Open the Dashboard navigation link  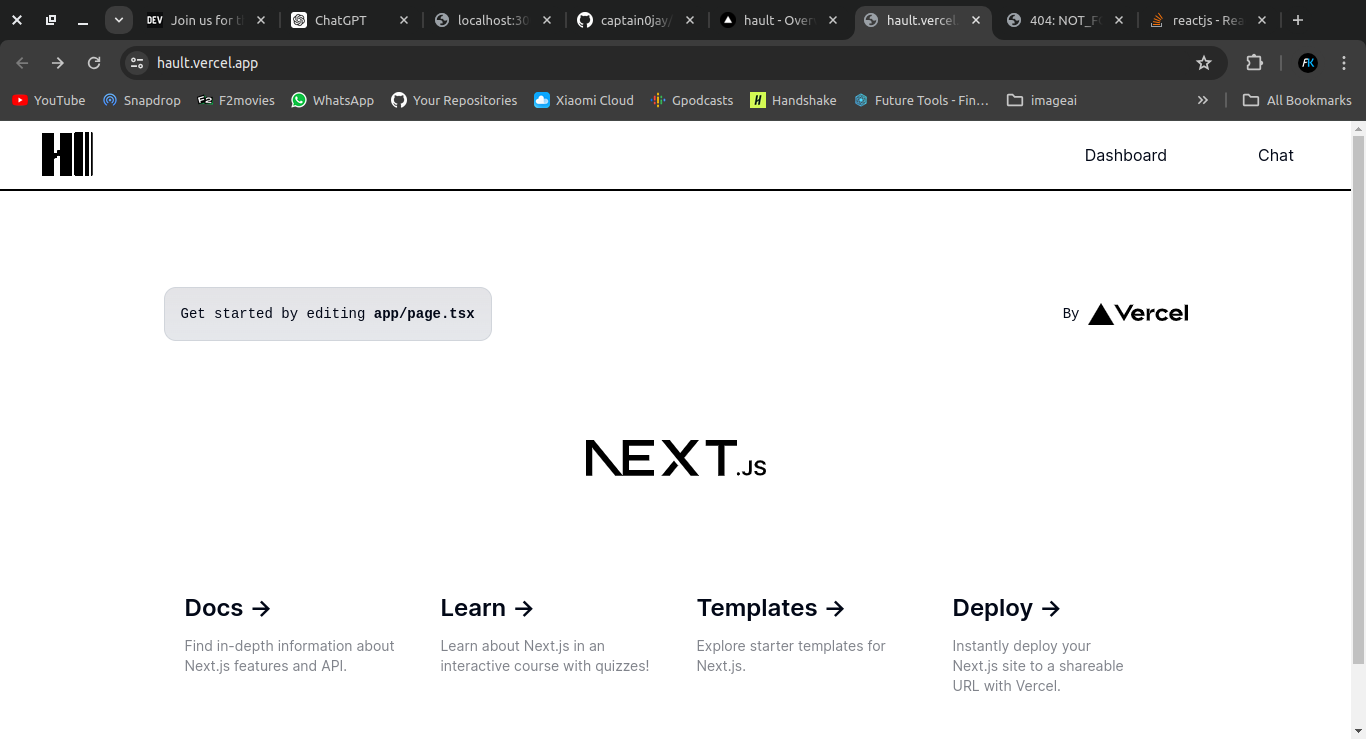pyautogui.click(x=1125, y=155)
